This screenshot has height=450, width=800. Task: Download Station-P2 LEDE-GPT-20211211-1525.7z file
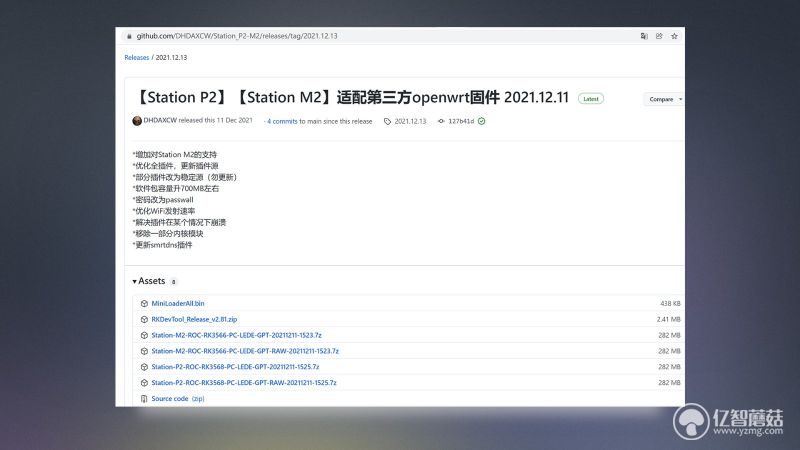[235, 367]
